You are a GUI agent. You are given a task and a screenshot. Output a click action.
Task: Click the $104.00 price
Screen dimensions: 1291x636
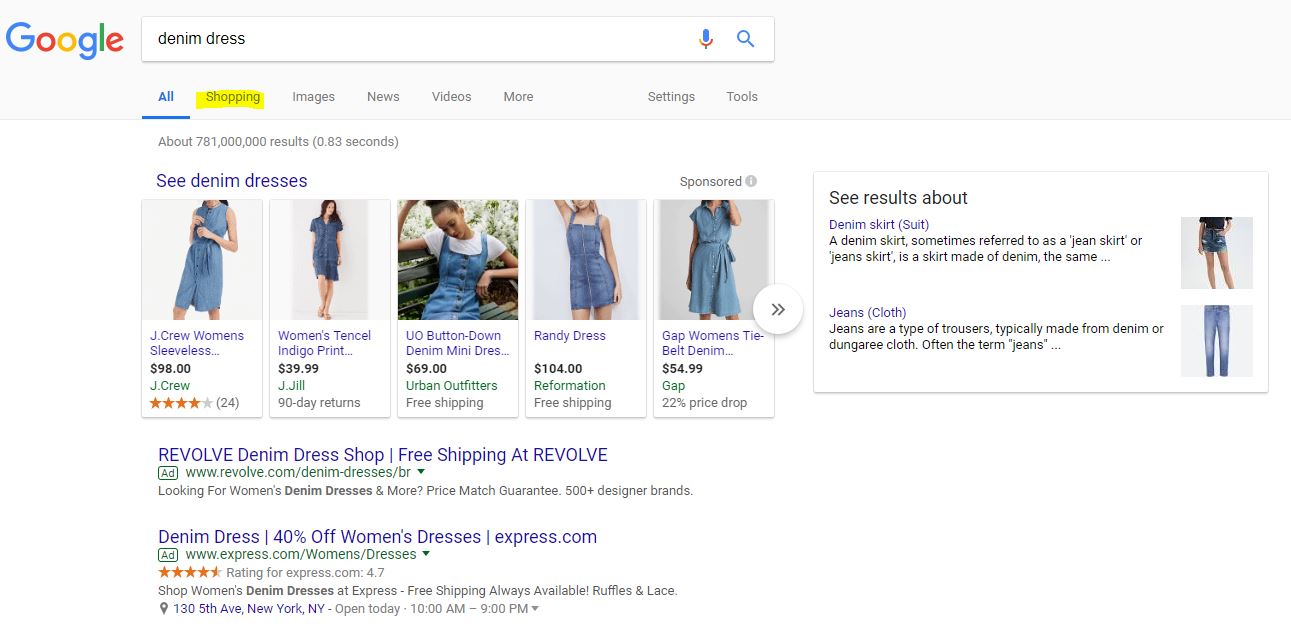pos(558,369)
